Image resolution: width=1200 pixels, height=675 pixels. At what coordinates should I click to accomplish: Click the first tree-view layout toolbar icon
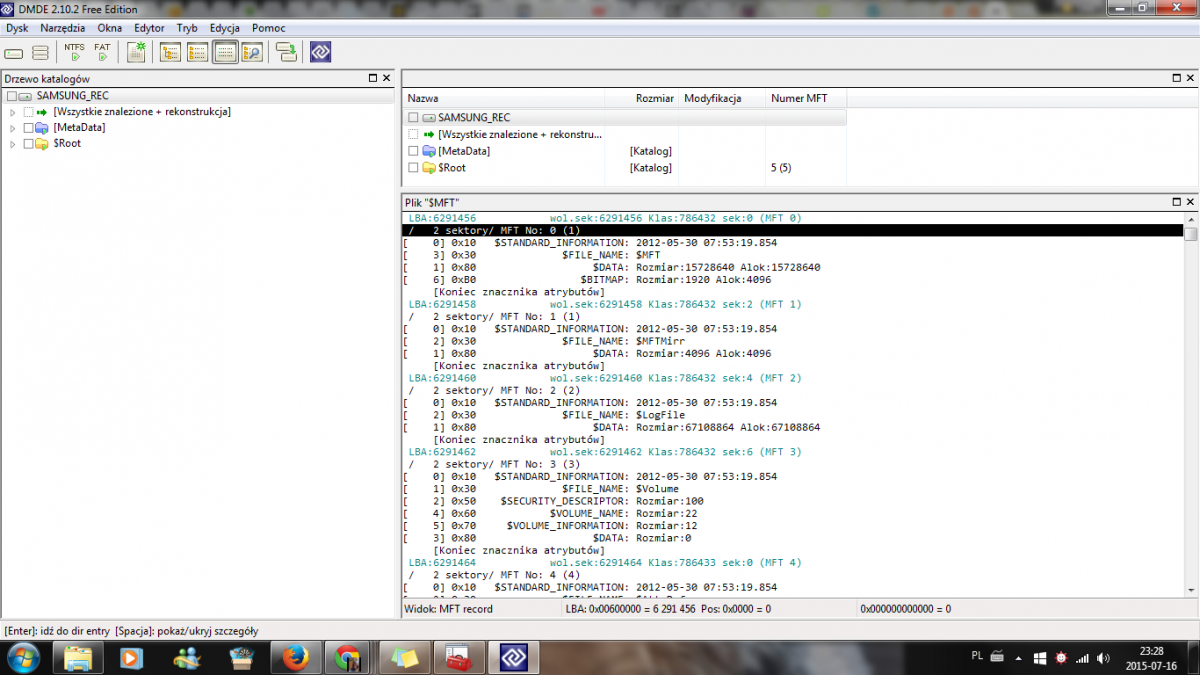170,52
